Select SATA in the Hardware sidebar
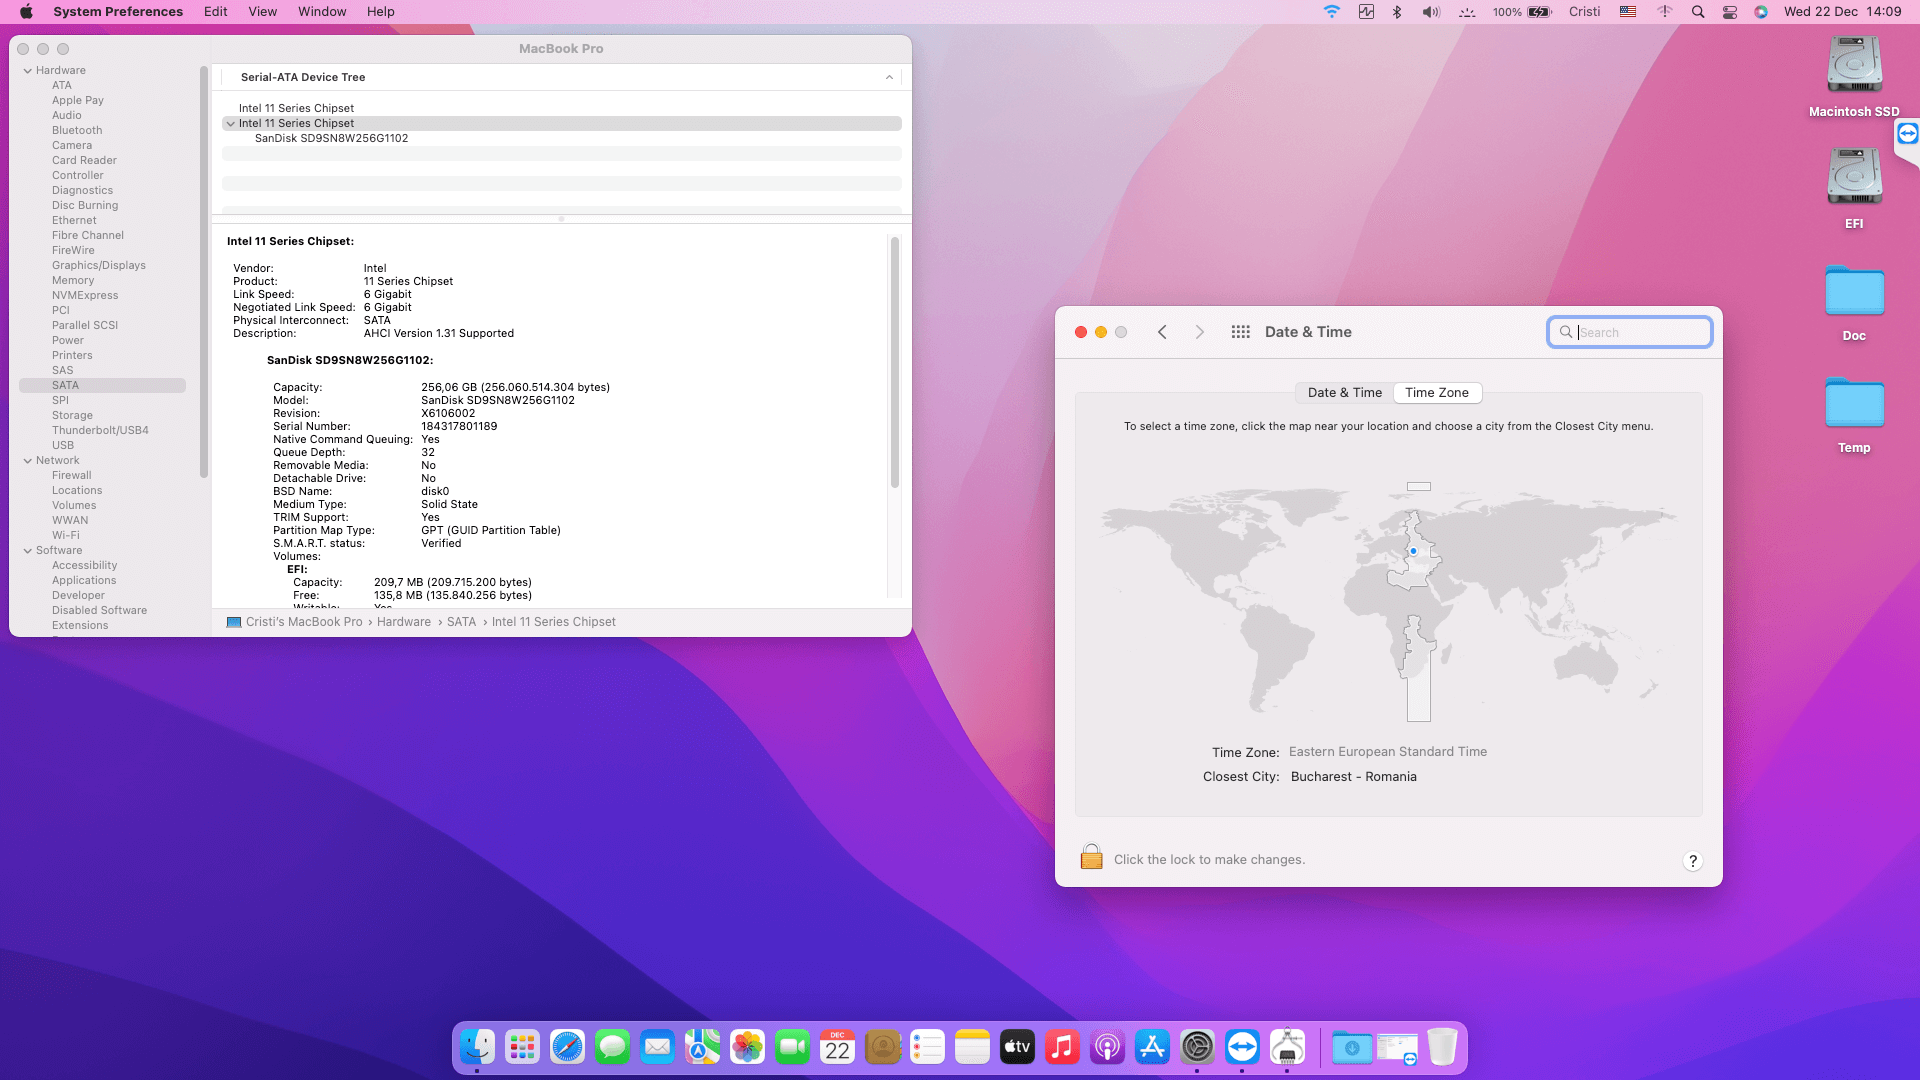The image size is (1920, 1080). [x=102, y=386]
